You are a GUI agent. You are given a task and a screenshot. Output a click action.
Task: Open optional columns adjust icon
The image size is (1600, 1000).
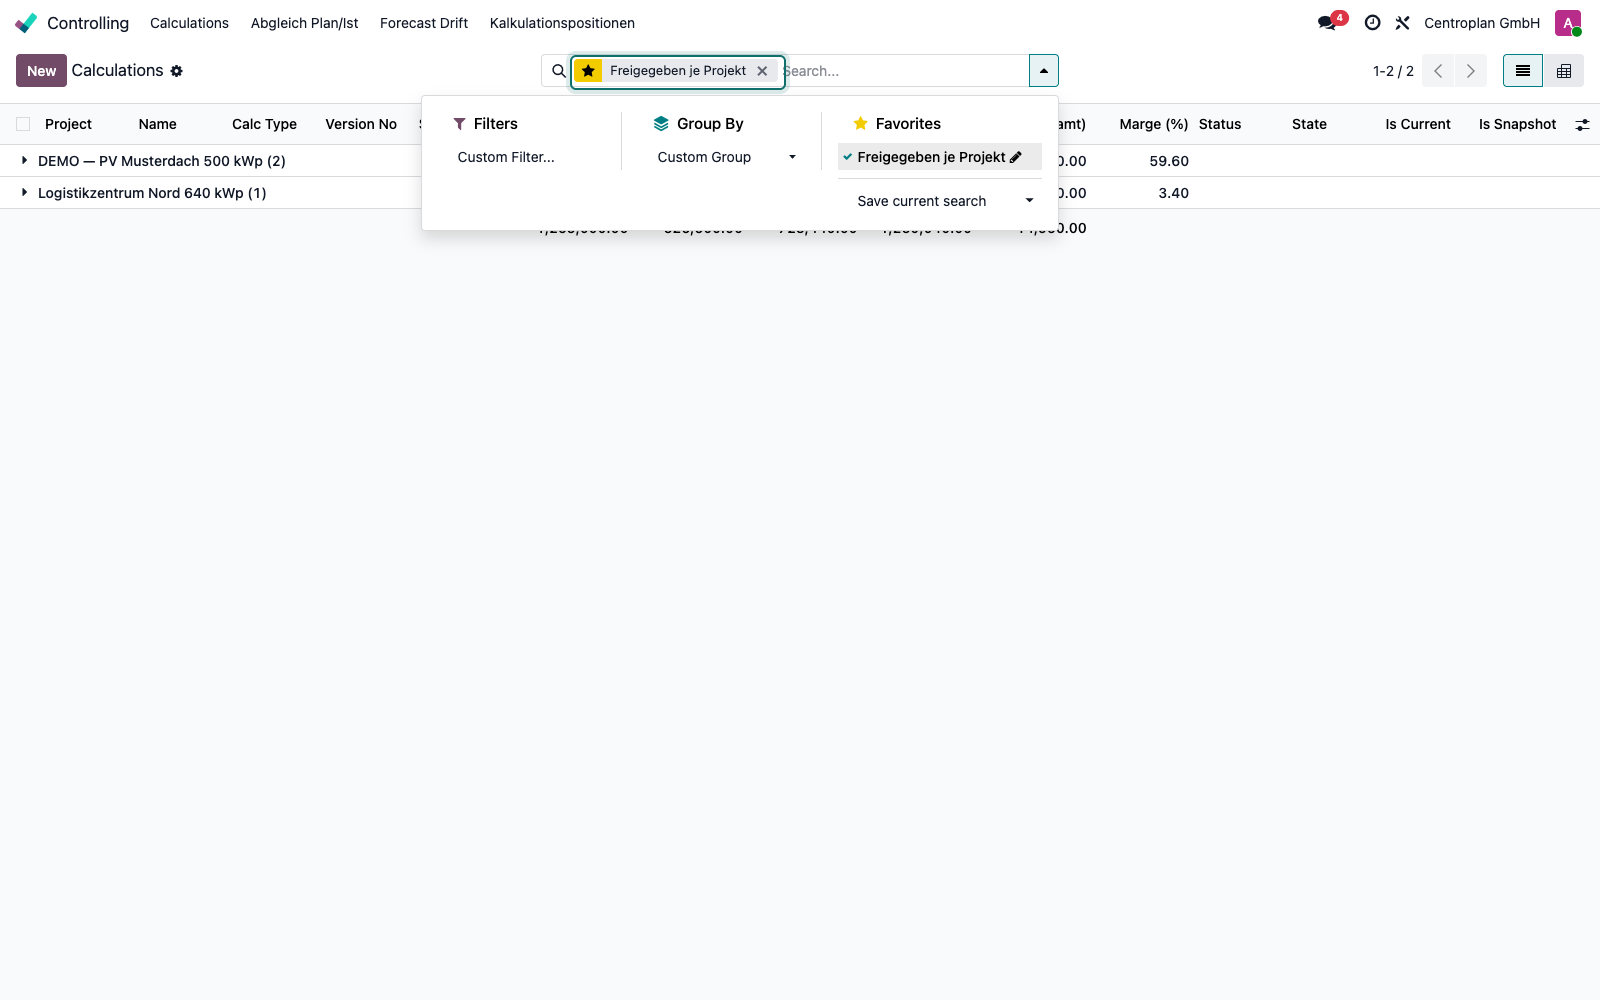[x=1582, y=125]
